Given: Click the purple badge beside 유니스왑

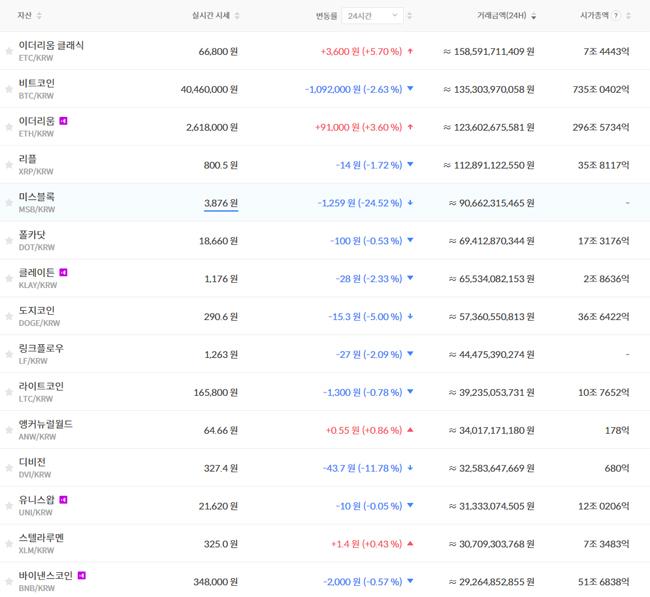Looking at the screenshot, I should [x=64, y=499].
